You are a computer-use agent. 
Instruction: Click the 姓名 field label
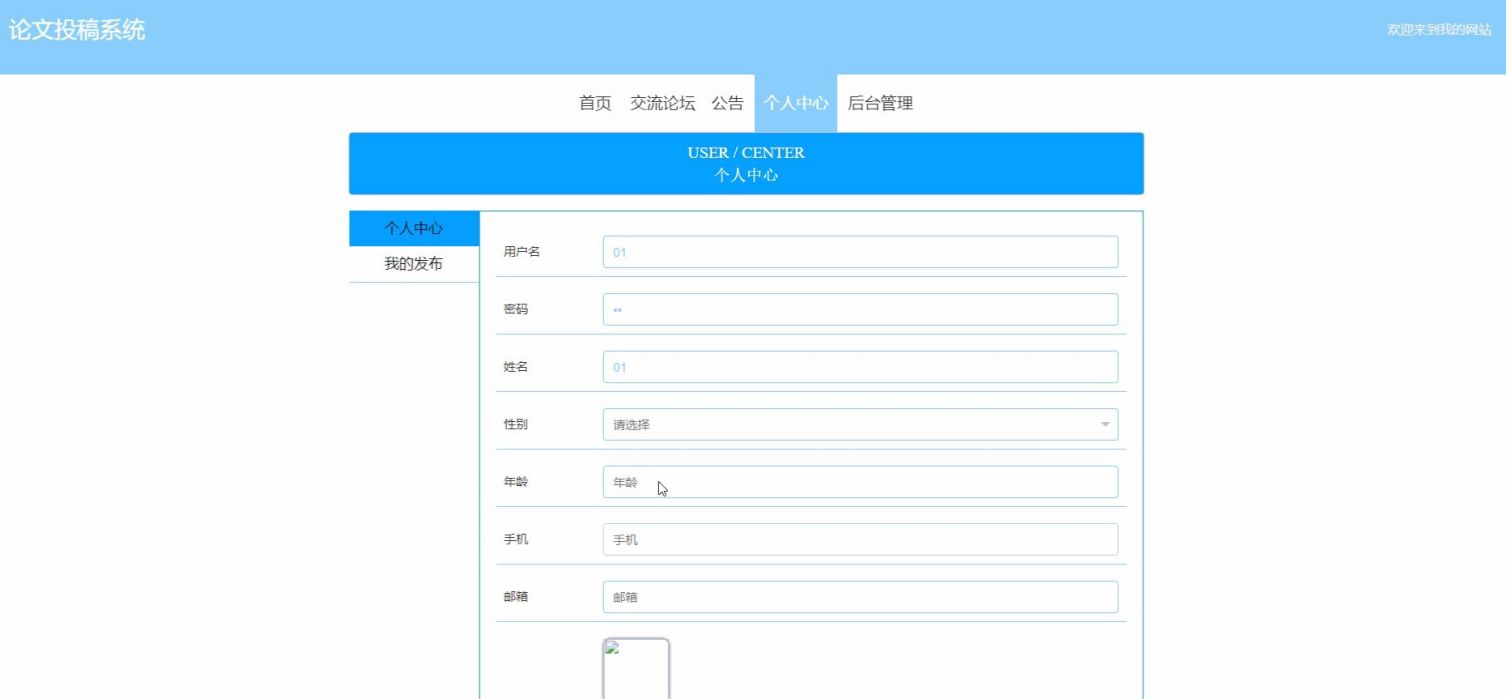pos(515,367)
